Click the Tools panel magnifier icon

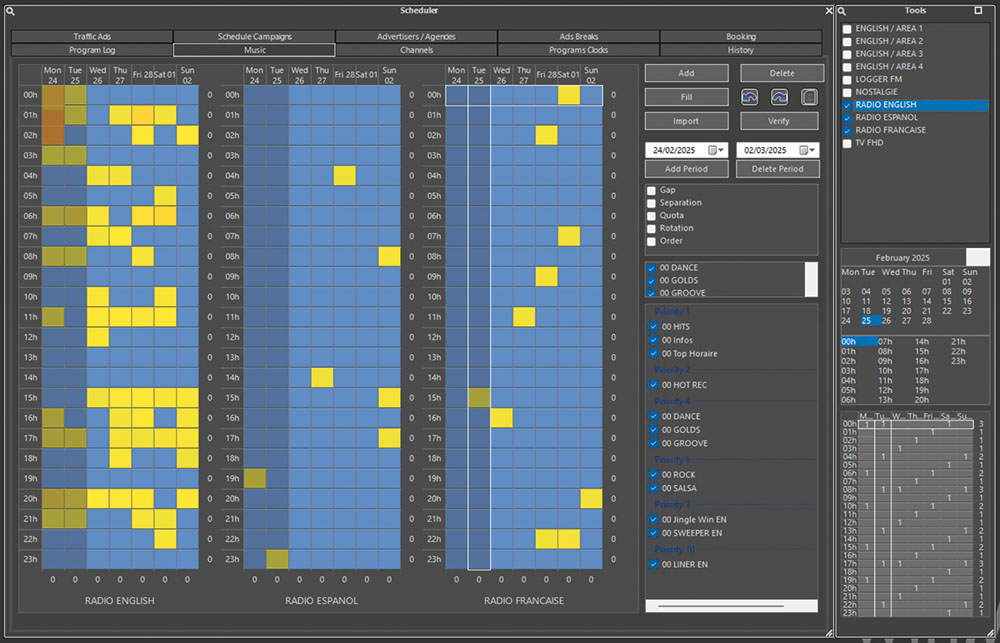tap(844, 10)
